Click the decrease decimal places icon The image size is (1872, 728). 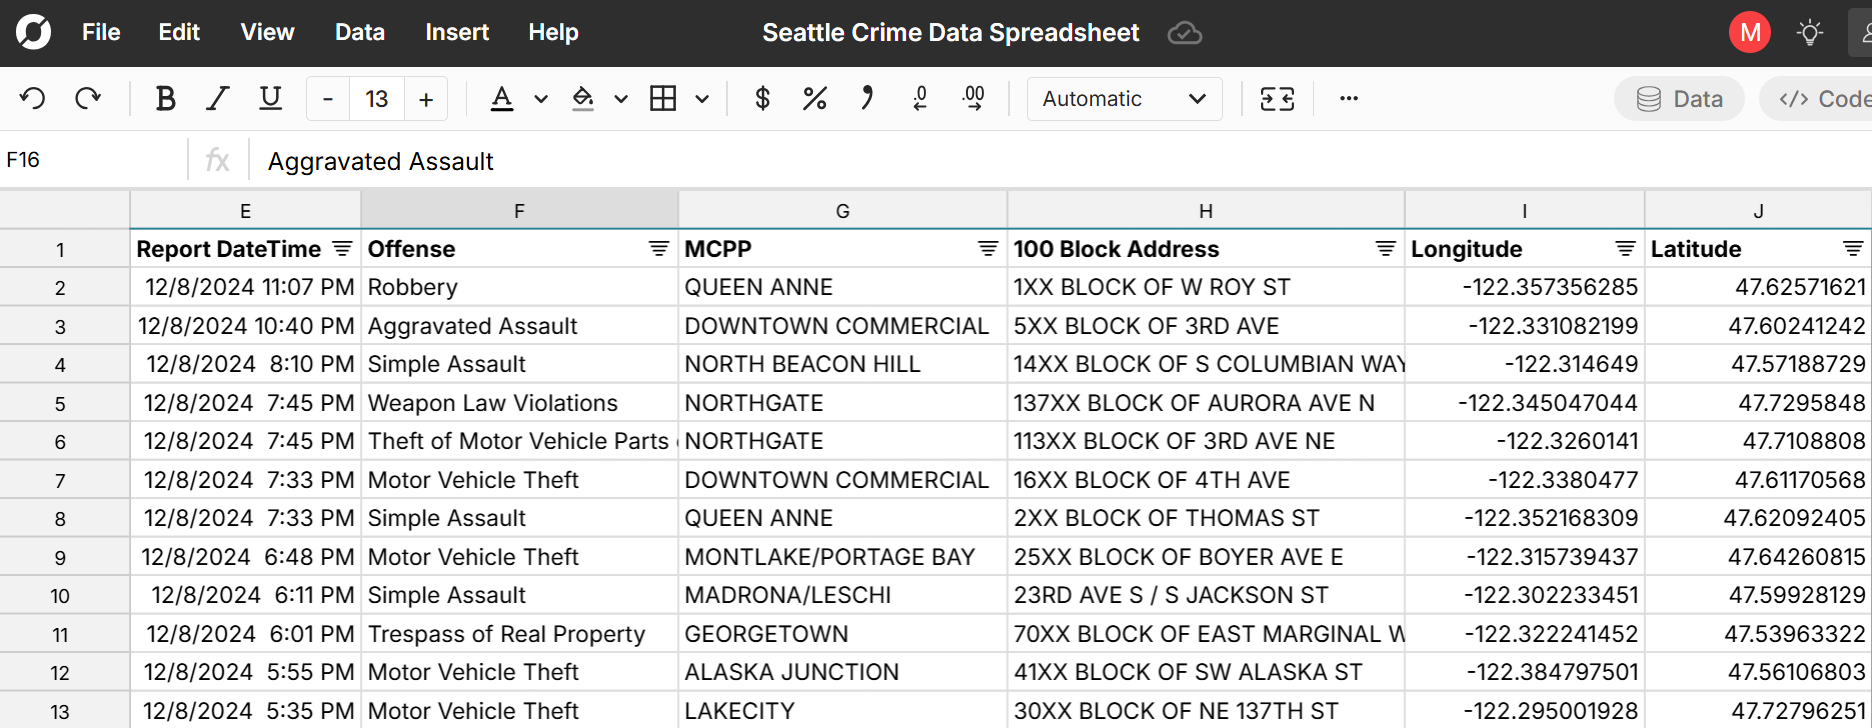click(x=920, y=98)
